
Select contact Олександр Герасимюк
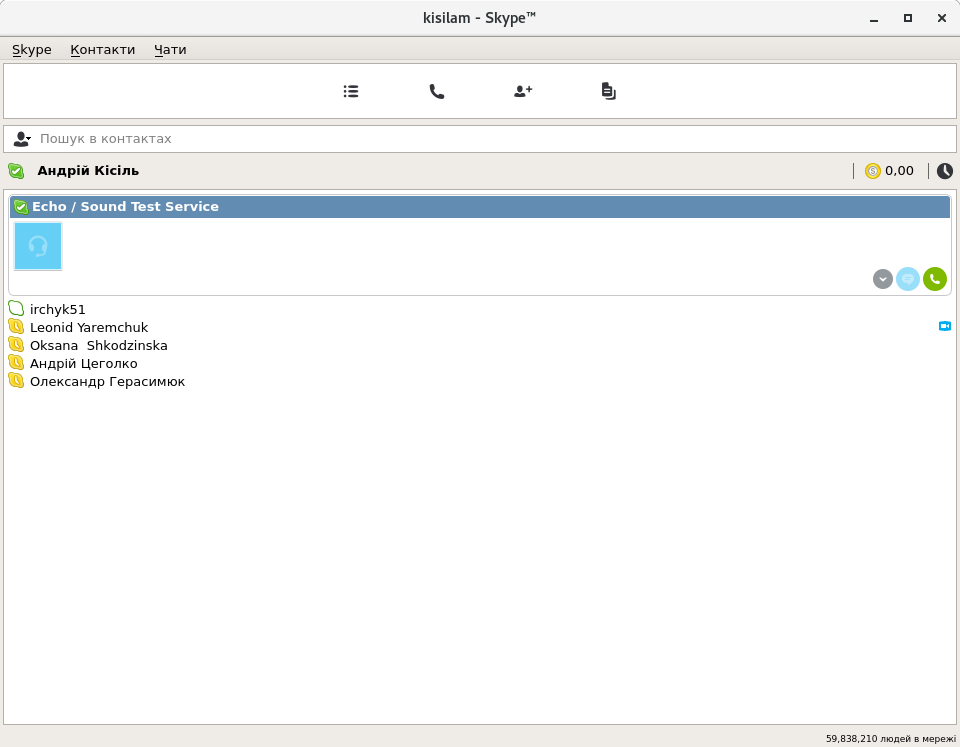(x=107, y=381)
